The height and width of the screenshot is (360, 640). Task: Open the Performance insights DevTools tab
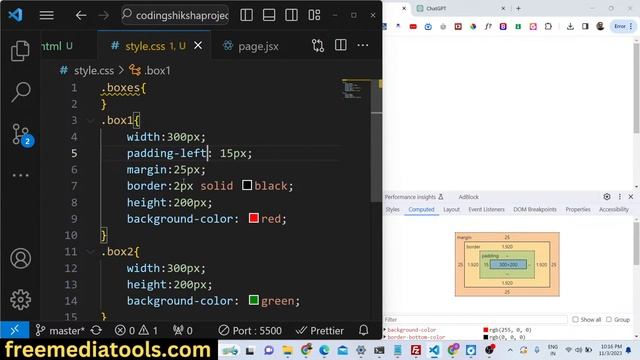[413, 197]
